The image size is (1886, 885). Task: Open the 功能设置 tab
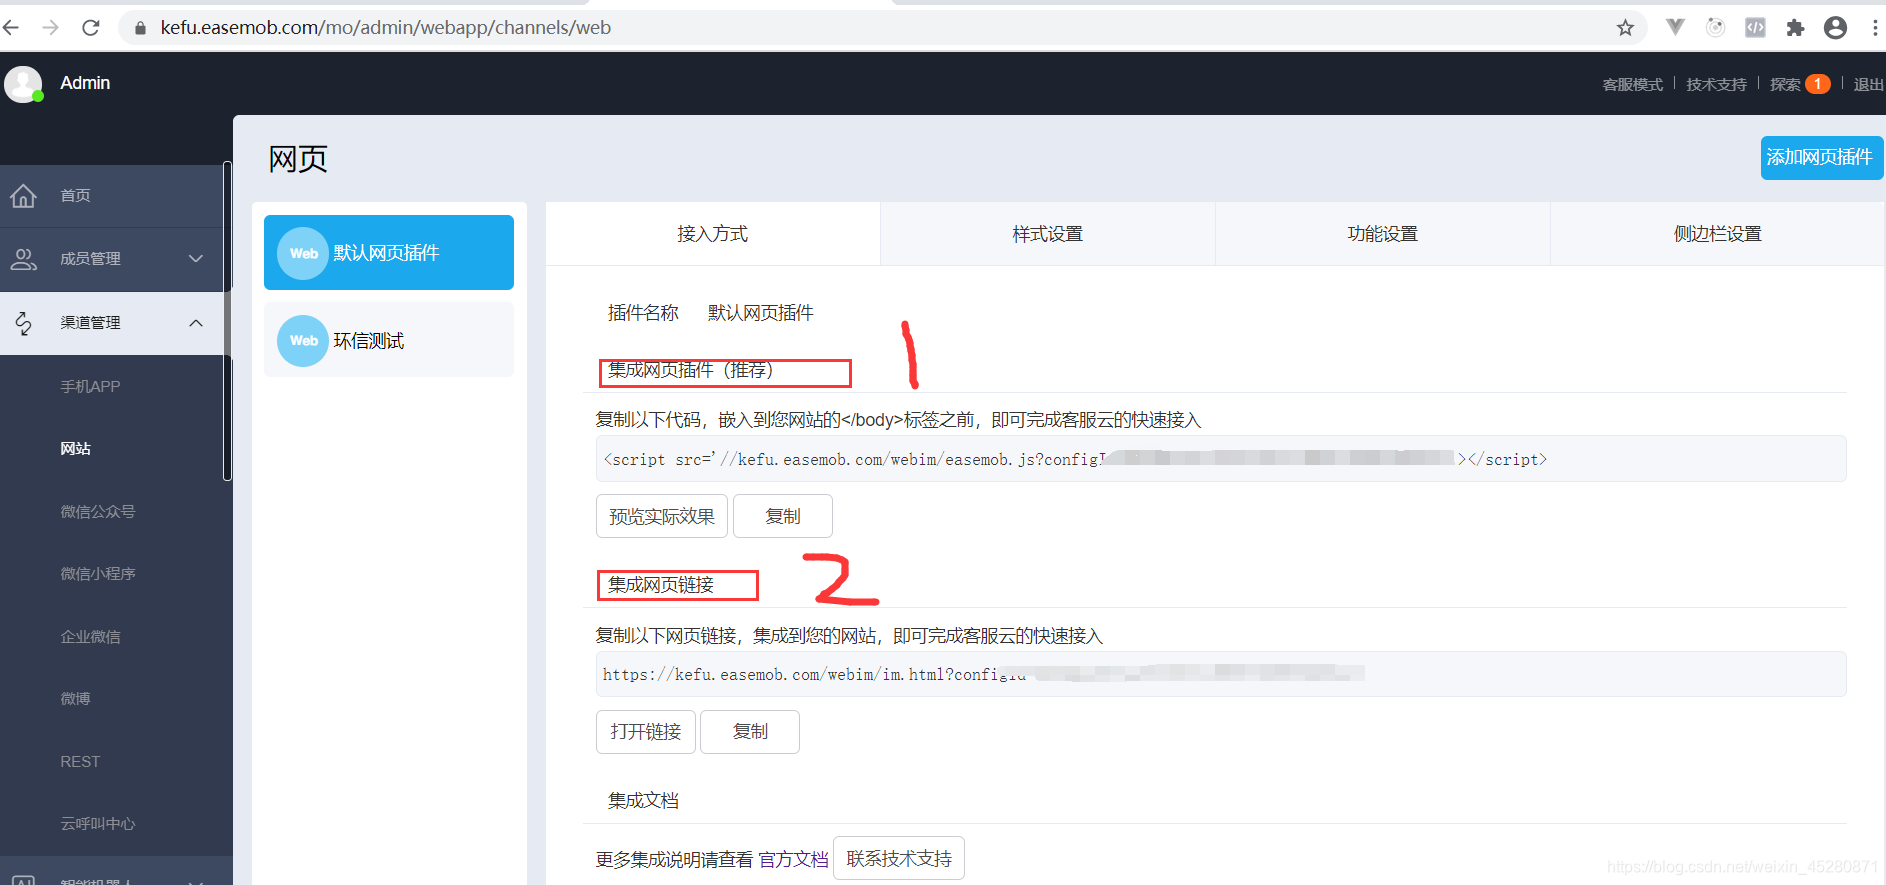coord(1383,234)
